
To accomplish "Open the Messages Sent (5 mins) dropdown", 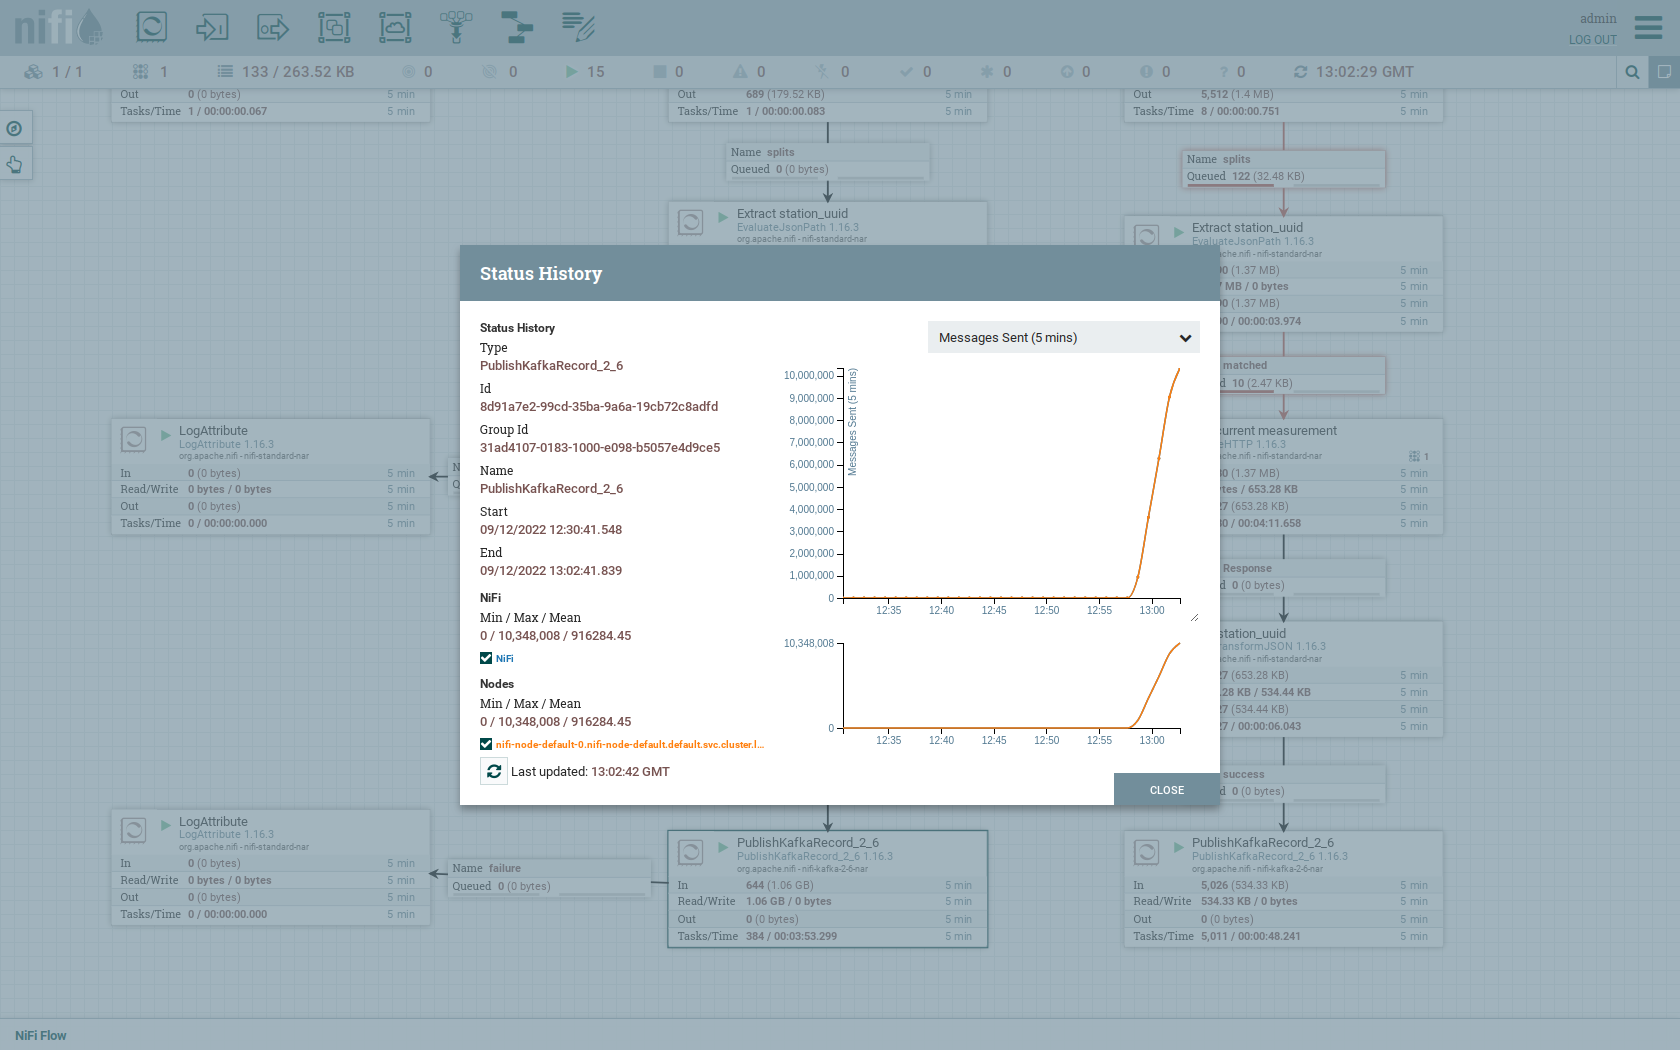I will (x=1063, y=338).
